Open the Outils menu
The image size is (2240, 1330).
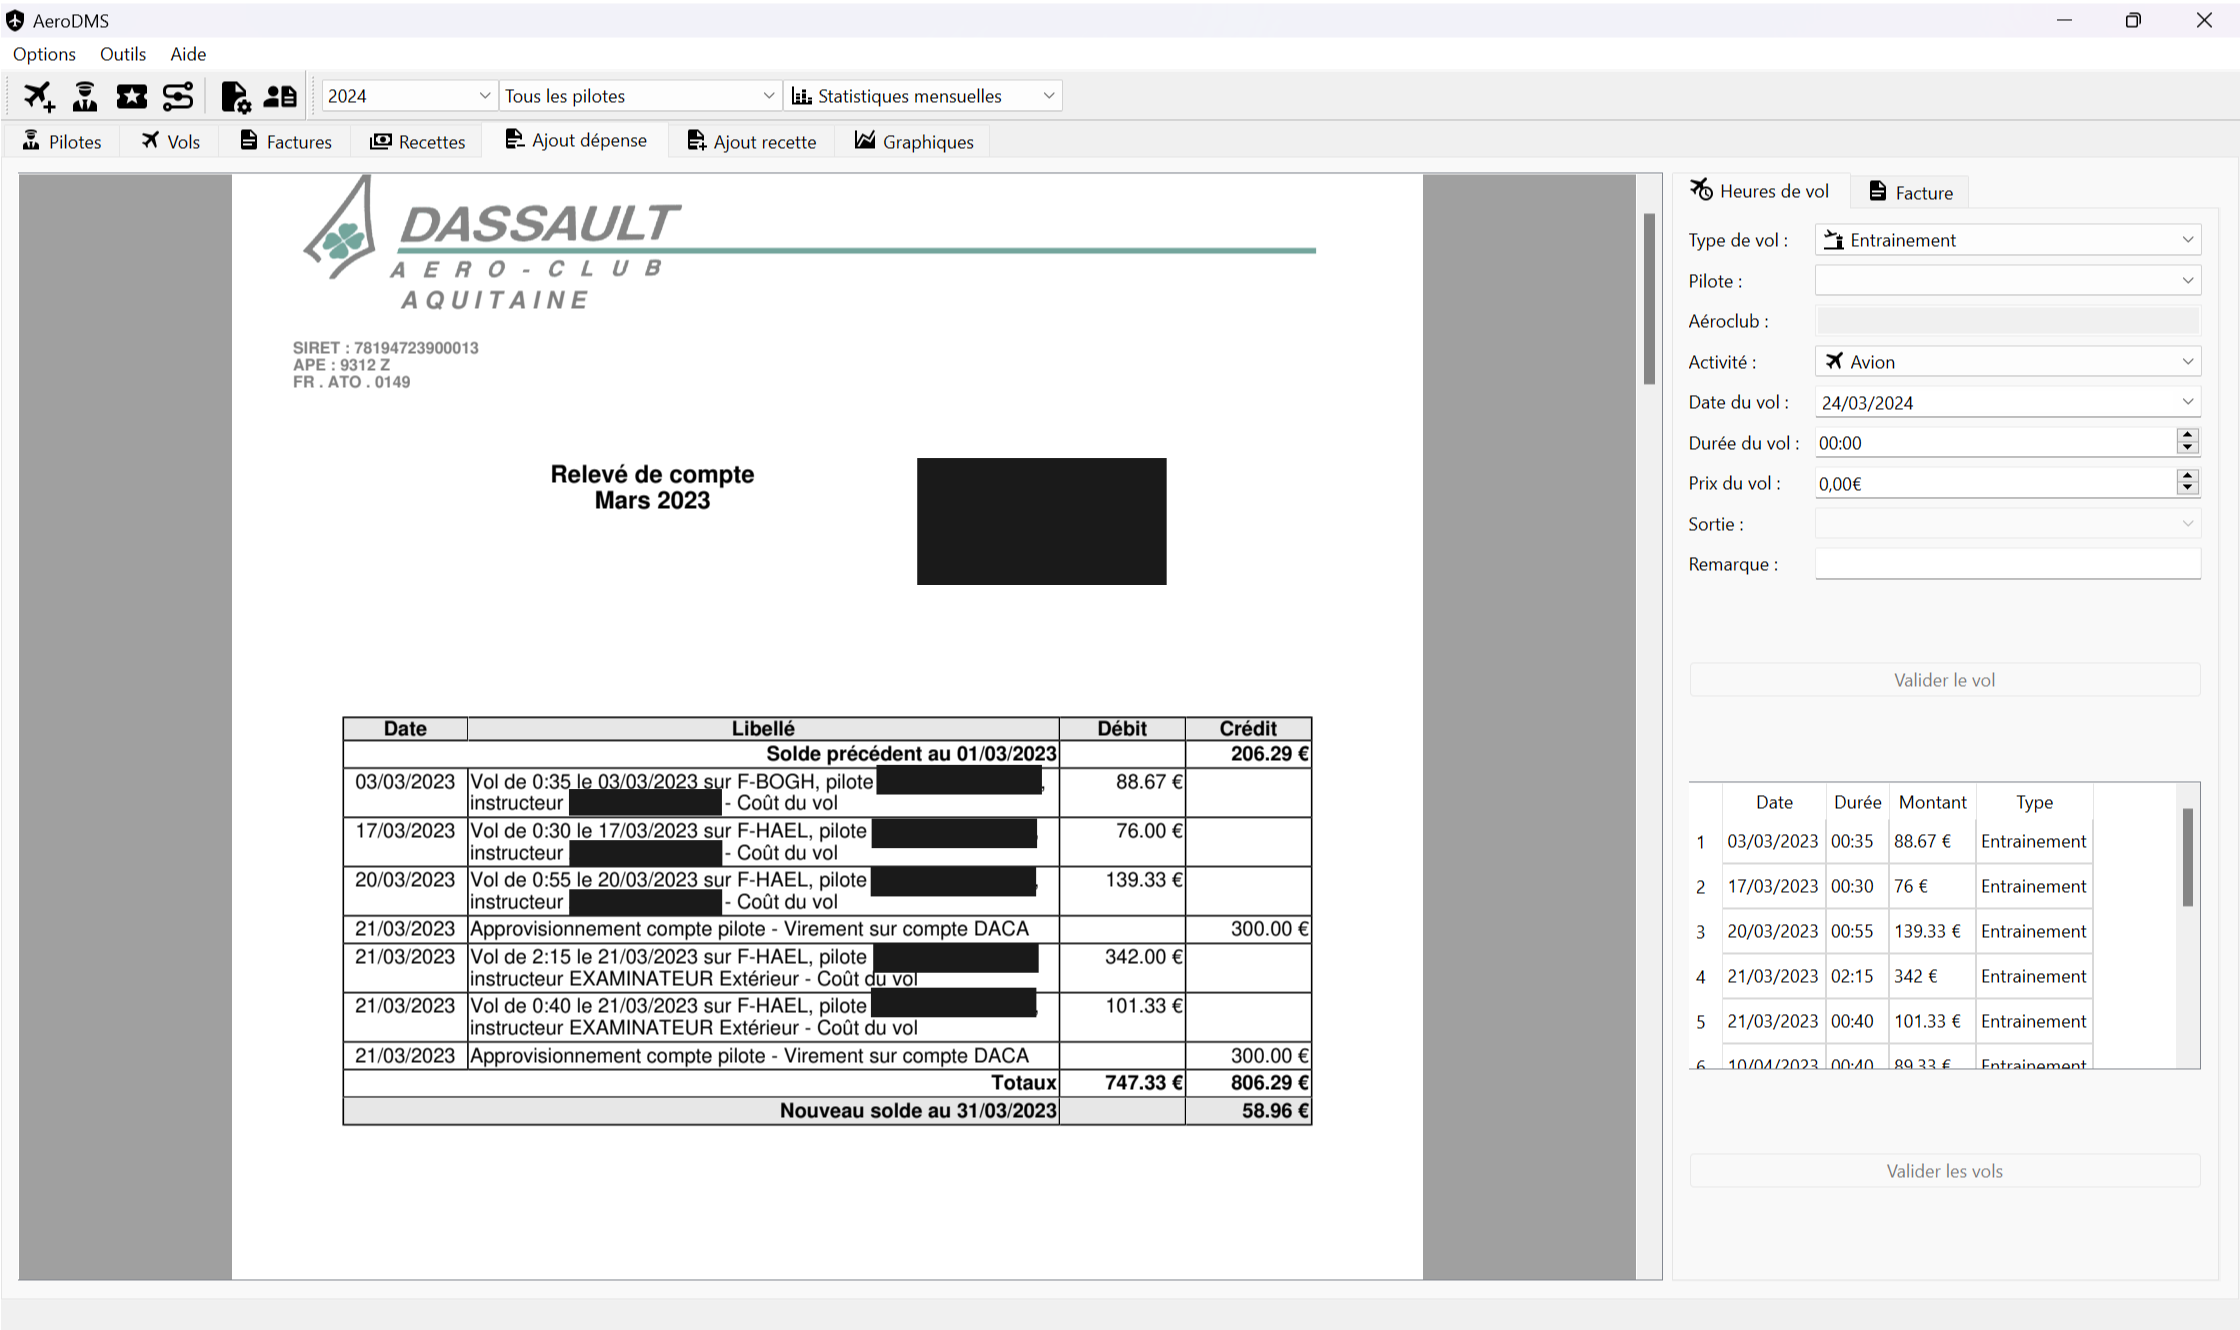(x=123, y=54)
